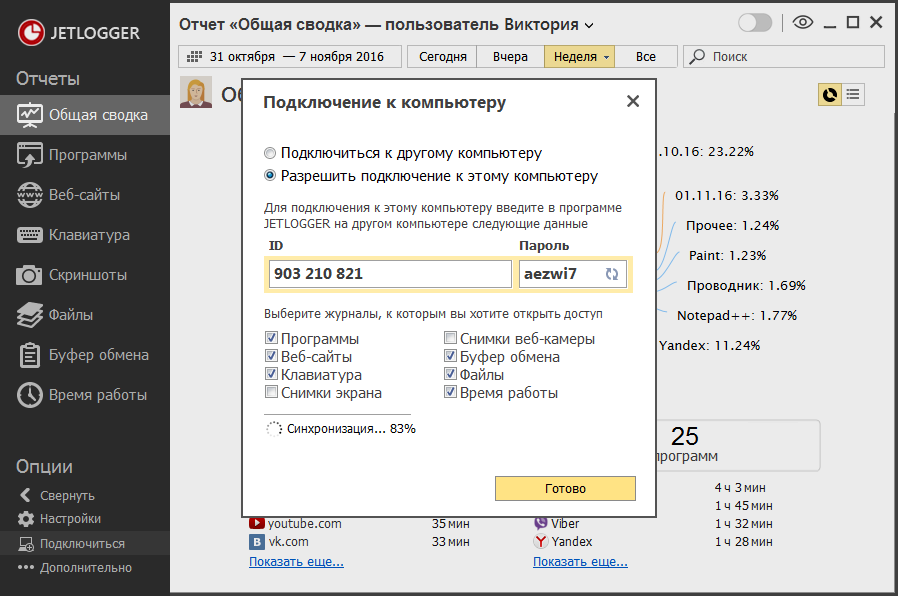Viewport: 898px width, 596px height.
Task: Click the Дополнительно three dots icon
Action: [26, 567]
